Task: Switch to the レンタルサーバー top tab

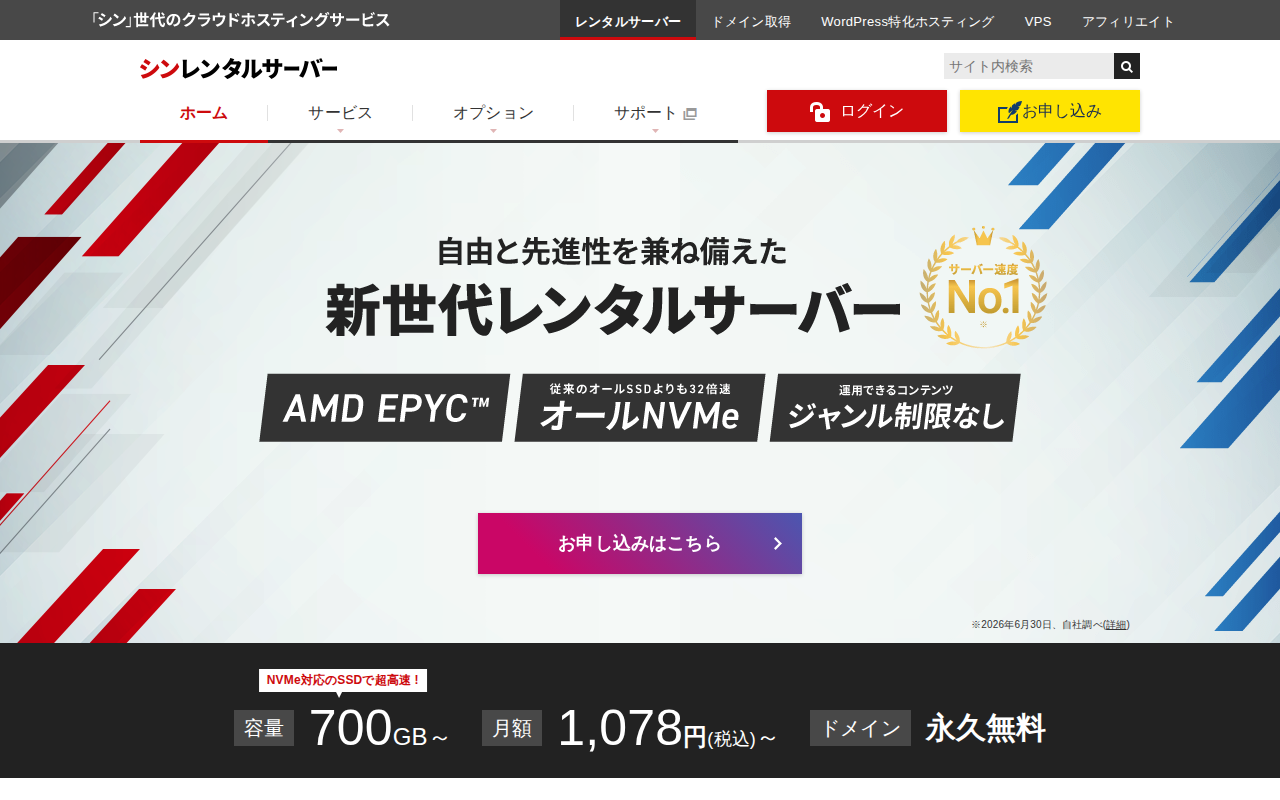Action: click(628, 21)
